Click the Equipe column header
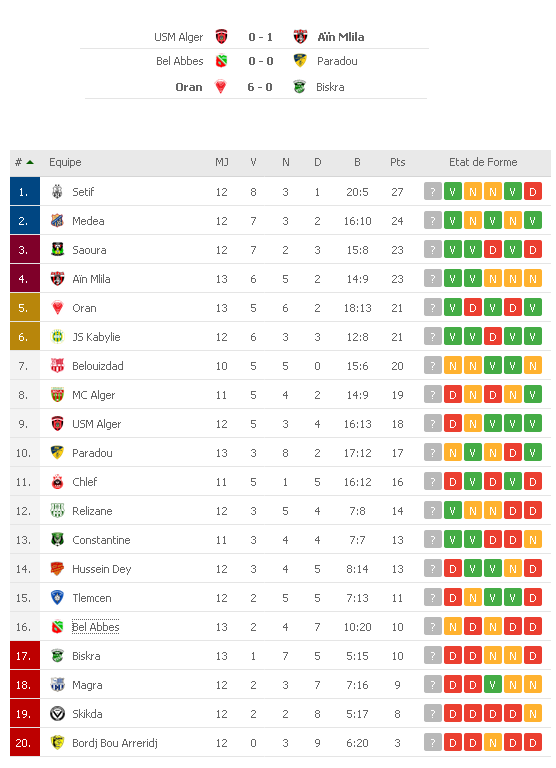Viewport: 556px width, 768px height. (x=65, y=162)
